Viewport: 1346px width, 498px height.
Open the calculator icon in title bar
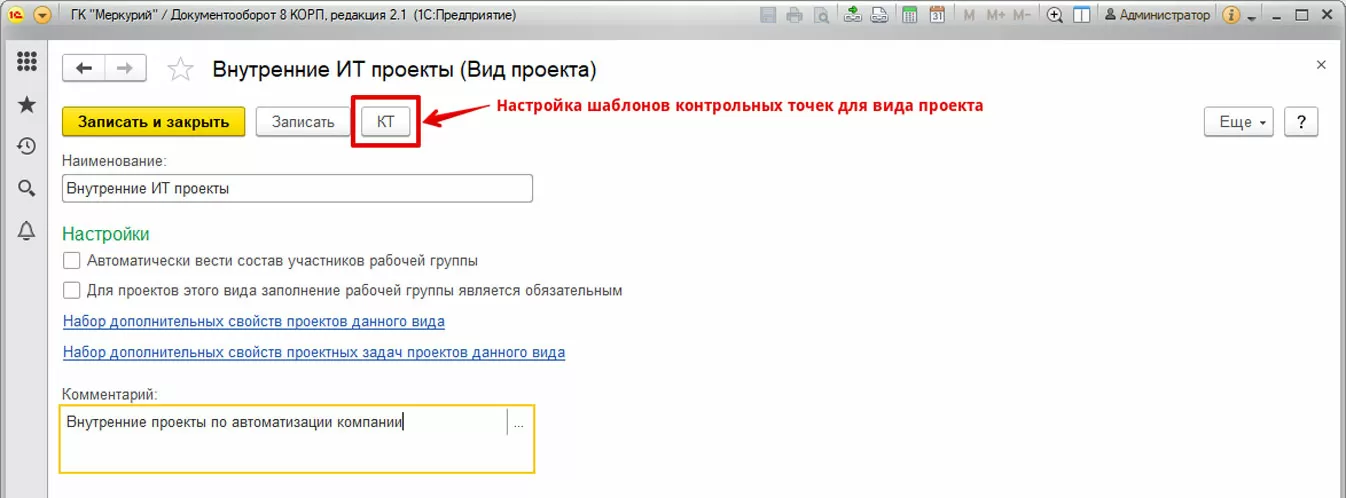point(910,15)
